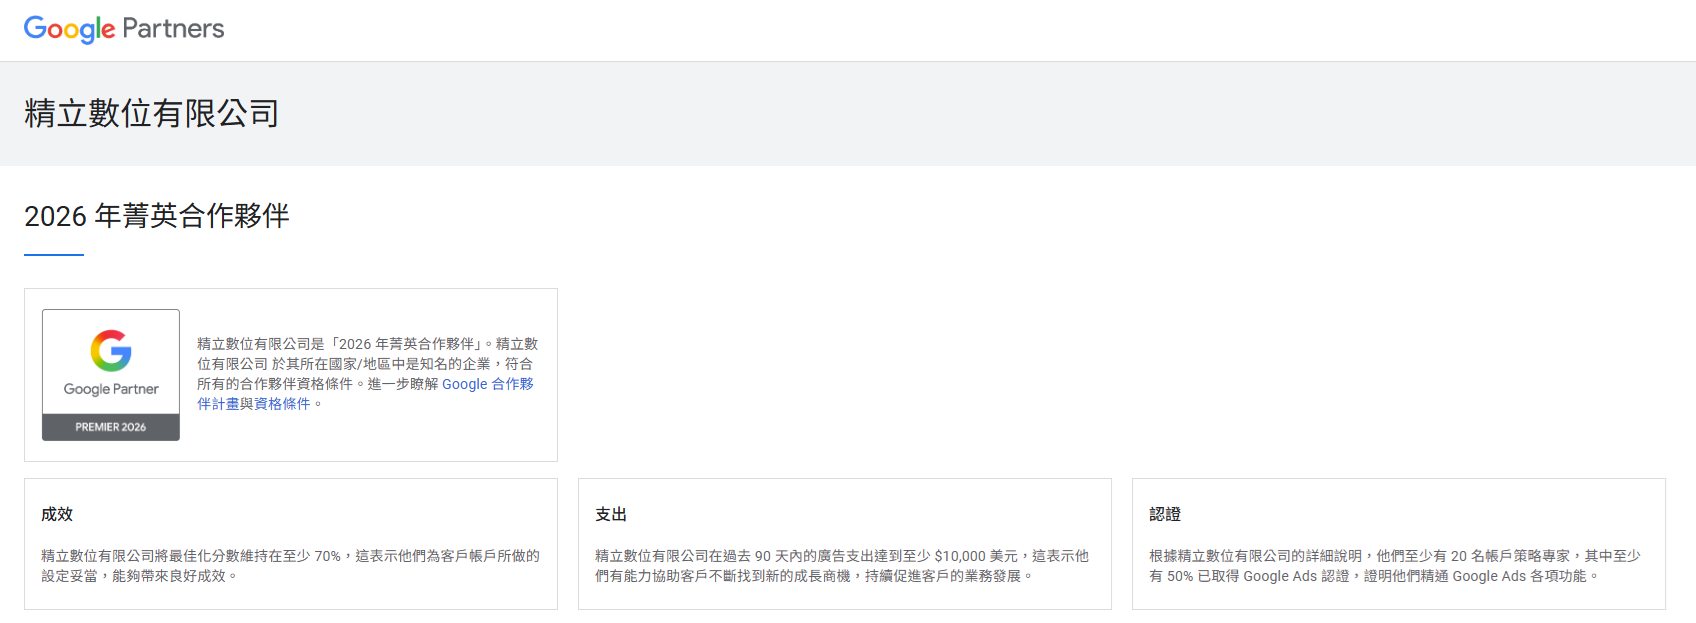The width and height of the screenshot is (1696, 623).
Task: Click the white top header bar beside logo
Action: pyautogui.click(x=900, y=30)
